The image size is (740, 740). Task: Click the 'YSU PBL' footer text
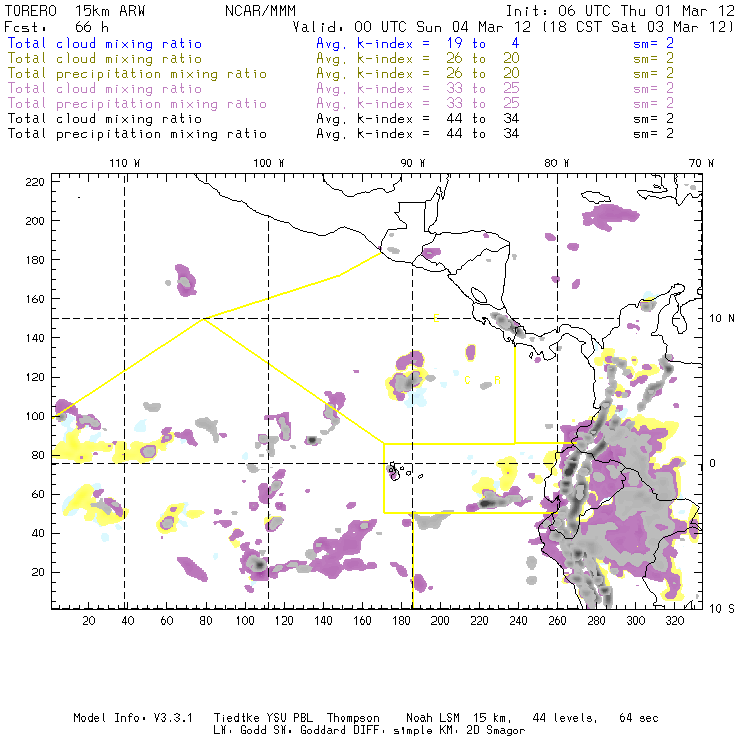289,718
